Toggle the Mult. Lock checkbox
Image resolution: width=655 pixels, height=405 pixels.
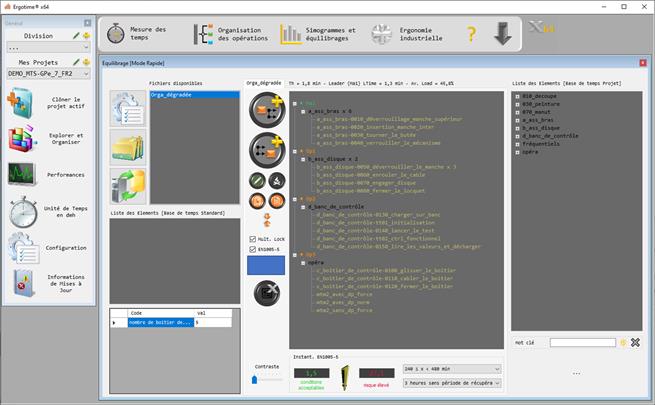[x=254, y=239]
